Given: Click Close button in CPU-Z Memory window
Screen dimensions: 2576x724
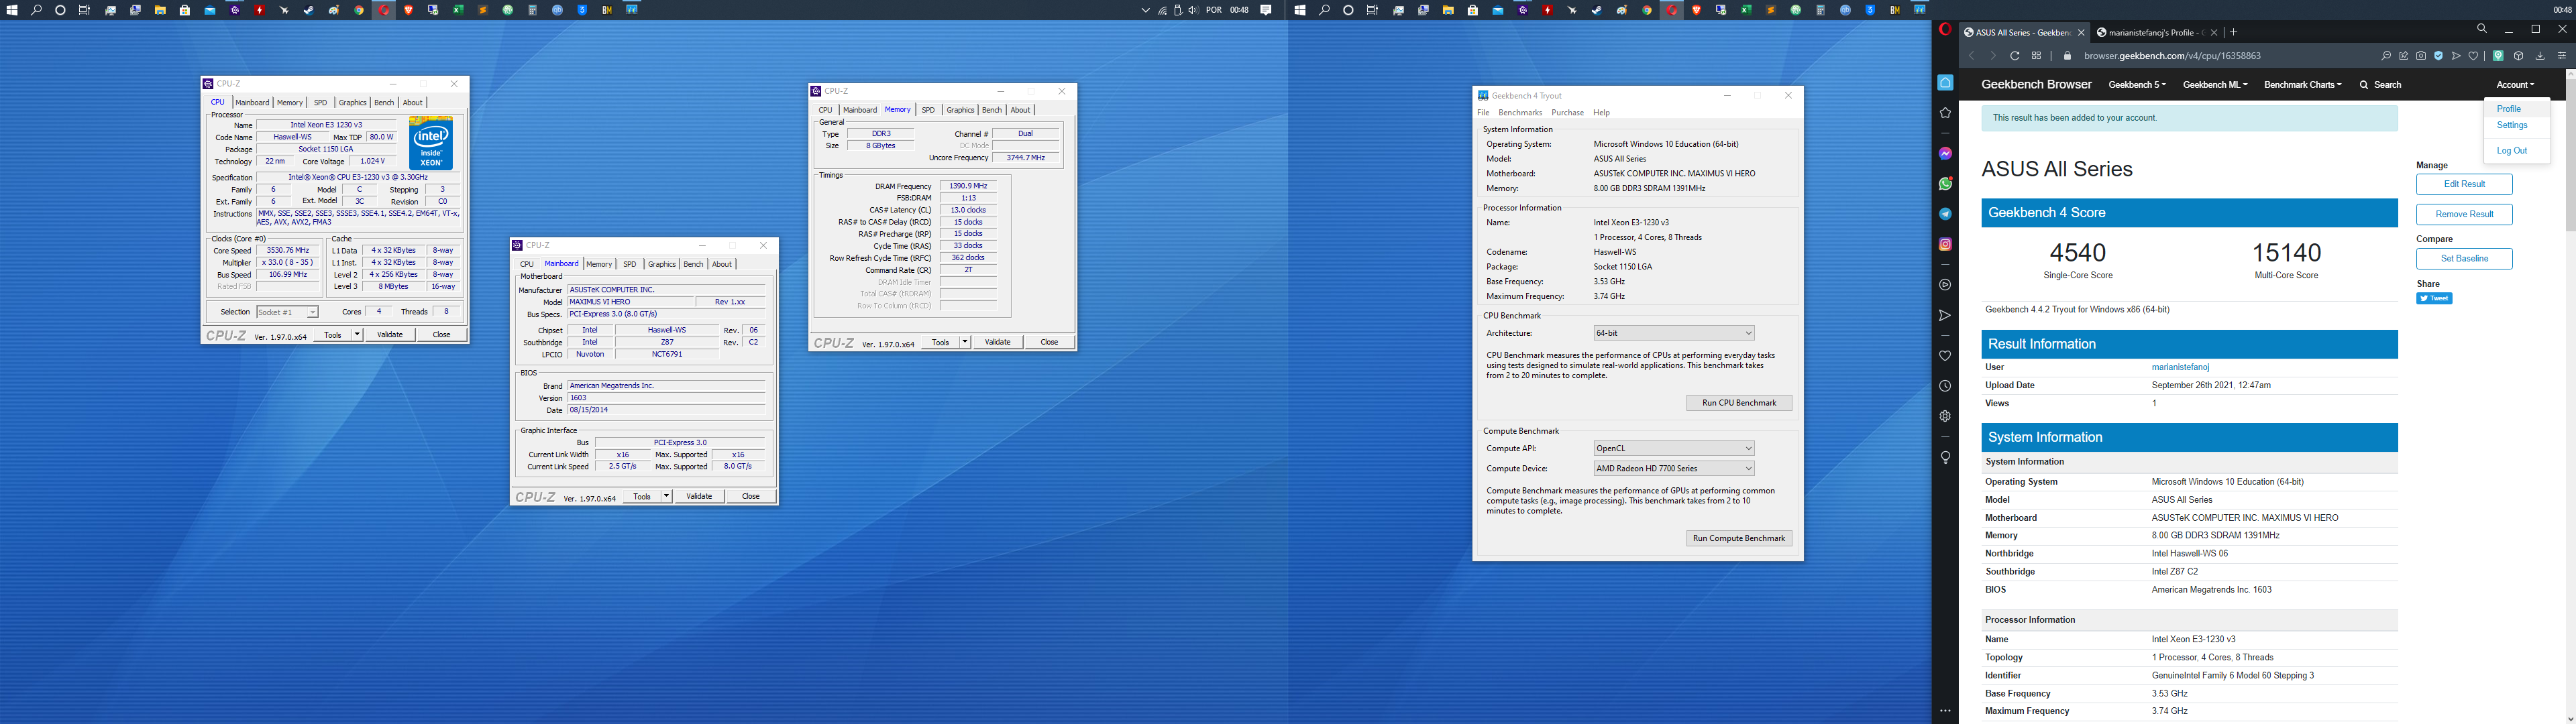Looking at the screenshot, I should point(1049,342).
